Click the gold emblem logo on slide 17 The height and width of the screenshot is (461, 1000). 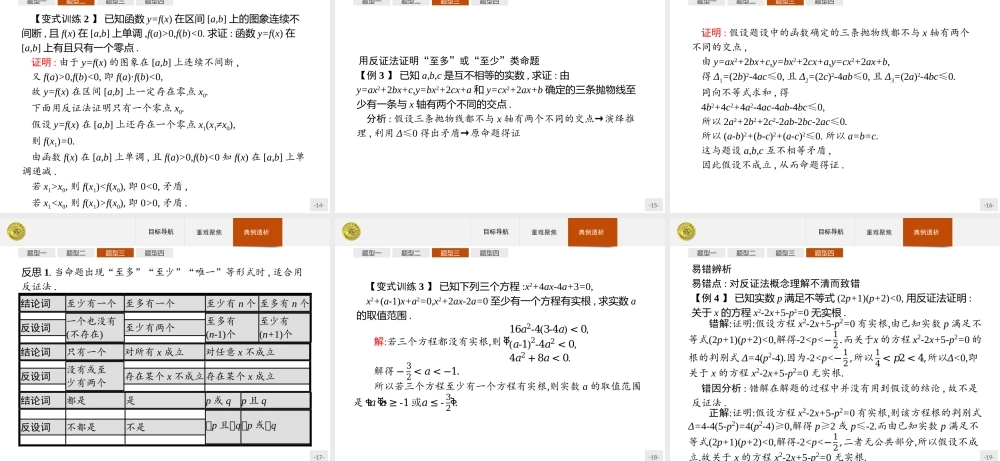tap(16, 232)
